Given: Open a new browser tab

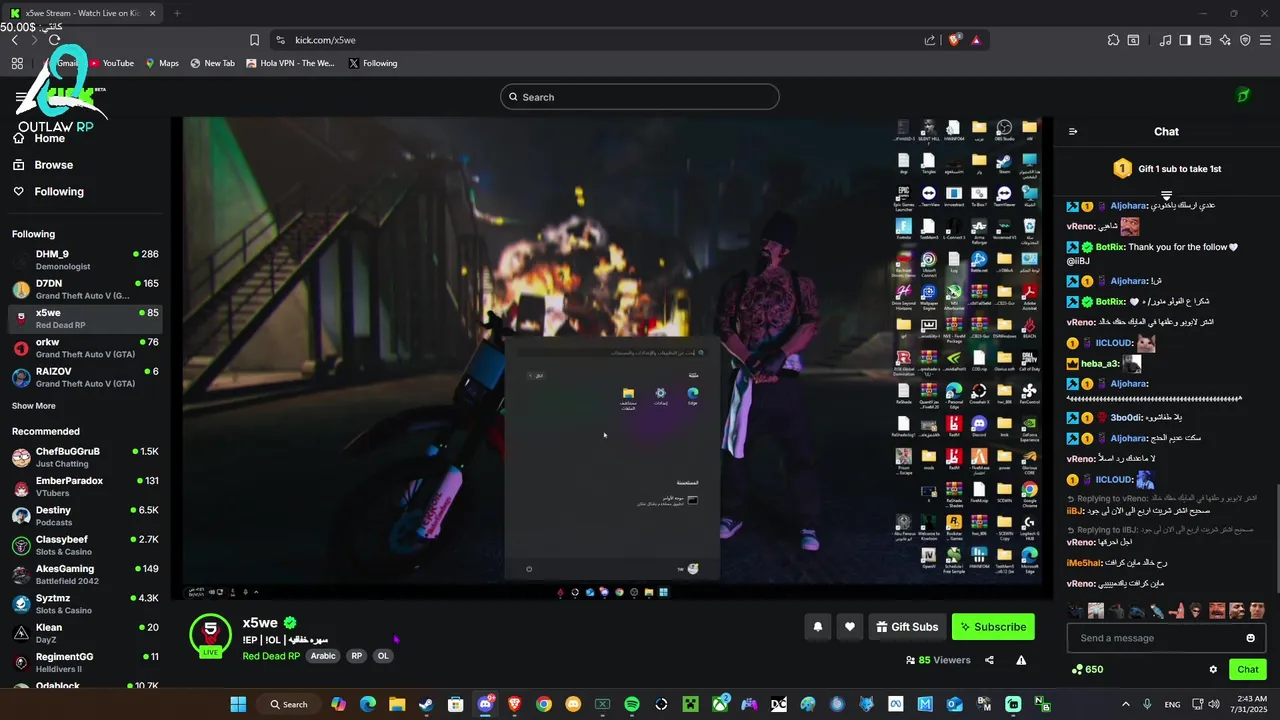Looking at the screenshot, I should [177, 13].
